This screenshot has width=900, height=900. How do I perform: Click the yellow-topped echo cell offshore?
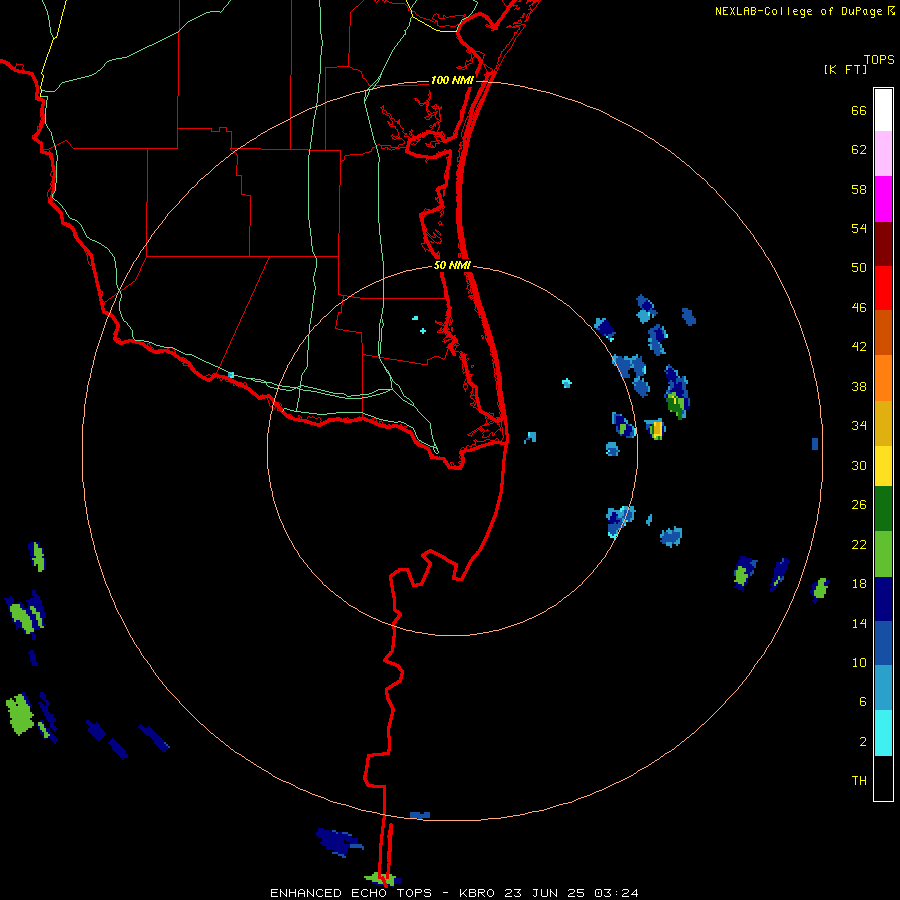click(x=655, y=429)
